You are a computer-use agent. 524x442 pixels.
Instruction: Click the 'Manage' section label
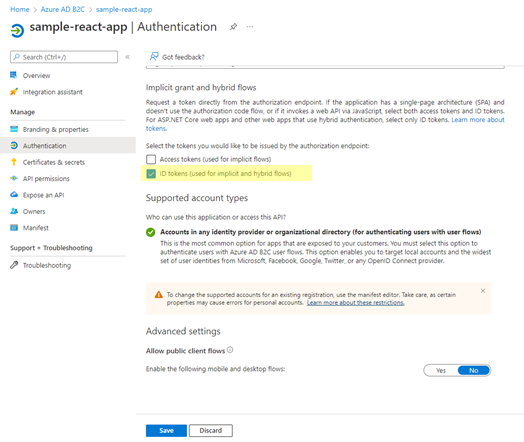point(22,112)
